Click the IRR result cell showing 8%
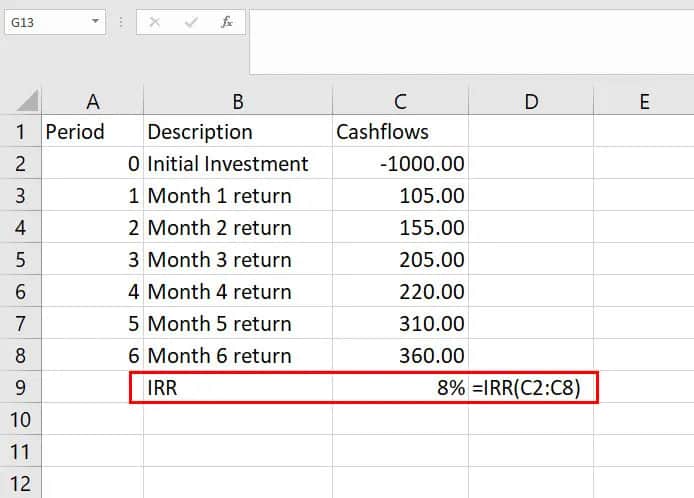Viewport: 694px width, 498px height. click(x=400, y=387)
